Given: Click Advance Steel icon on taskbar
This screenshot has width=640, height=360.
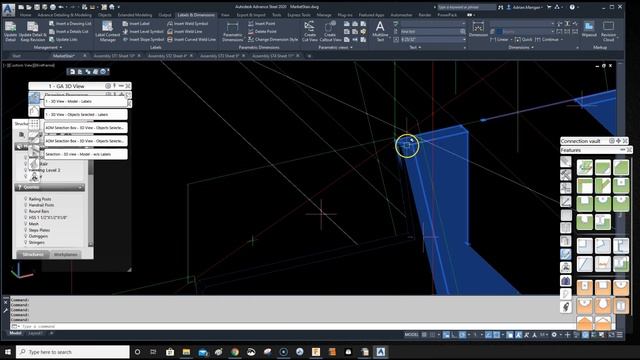Looking at the screenshot, I should [380, 352].
